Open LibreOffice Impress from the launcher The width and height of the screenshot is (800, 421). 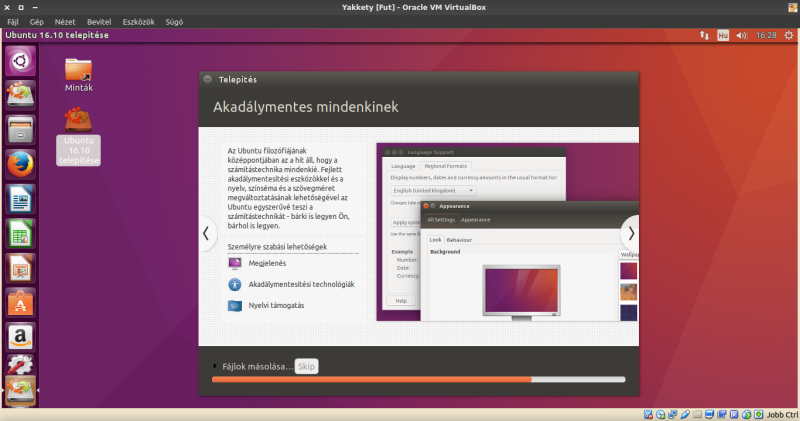pyautogui.click(x=21, y=267)
